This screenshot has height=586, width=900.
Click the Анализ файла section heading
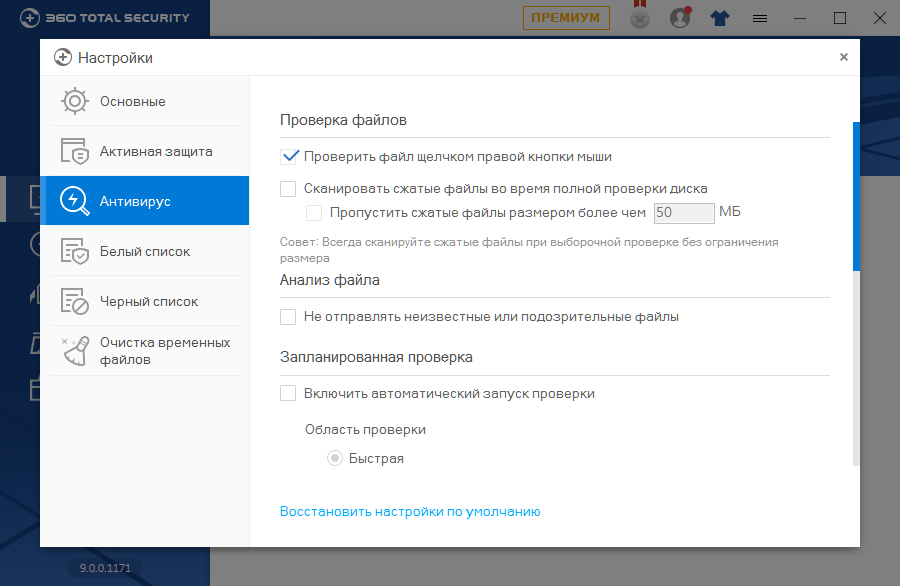click(329, 280)
